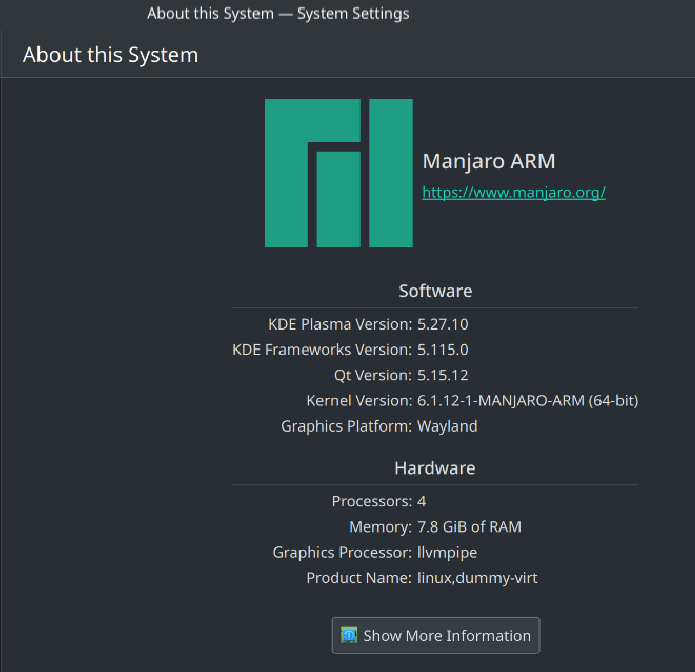Click the Processors count value

click(x=421, y=501)
